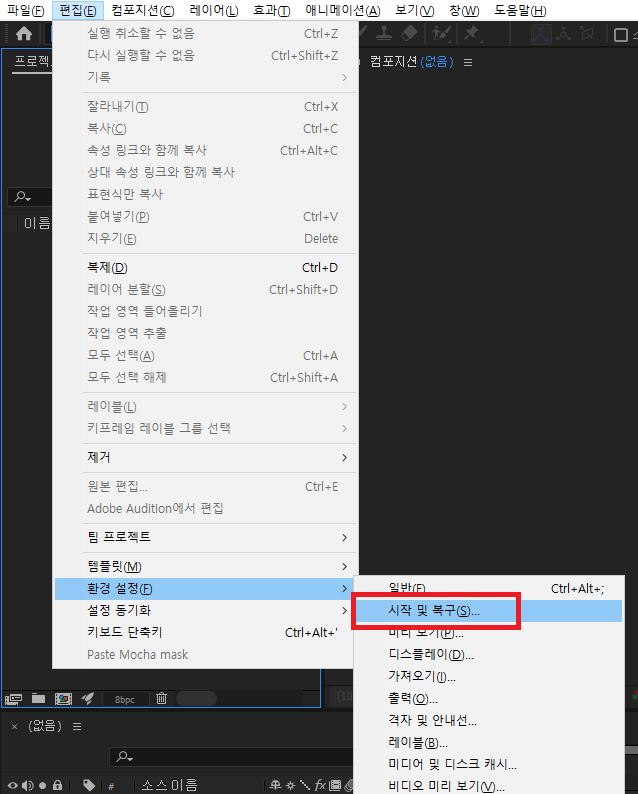Screen dimensions: 638x794
Task: Toggle the lock column in timeline
Action: pyautogui.click(x=58, y=785)
